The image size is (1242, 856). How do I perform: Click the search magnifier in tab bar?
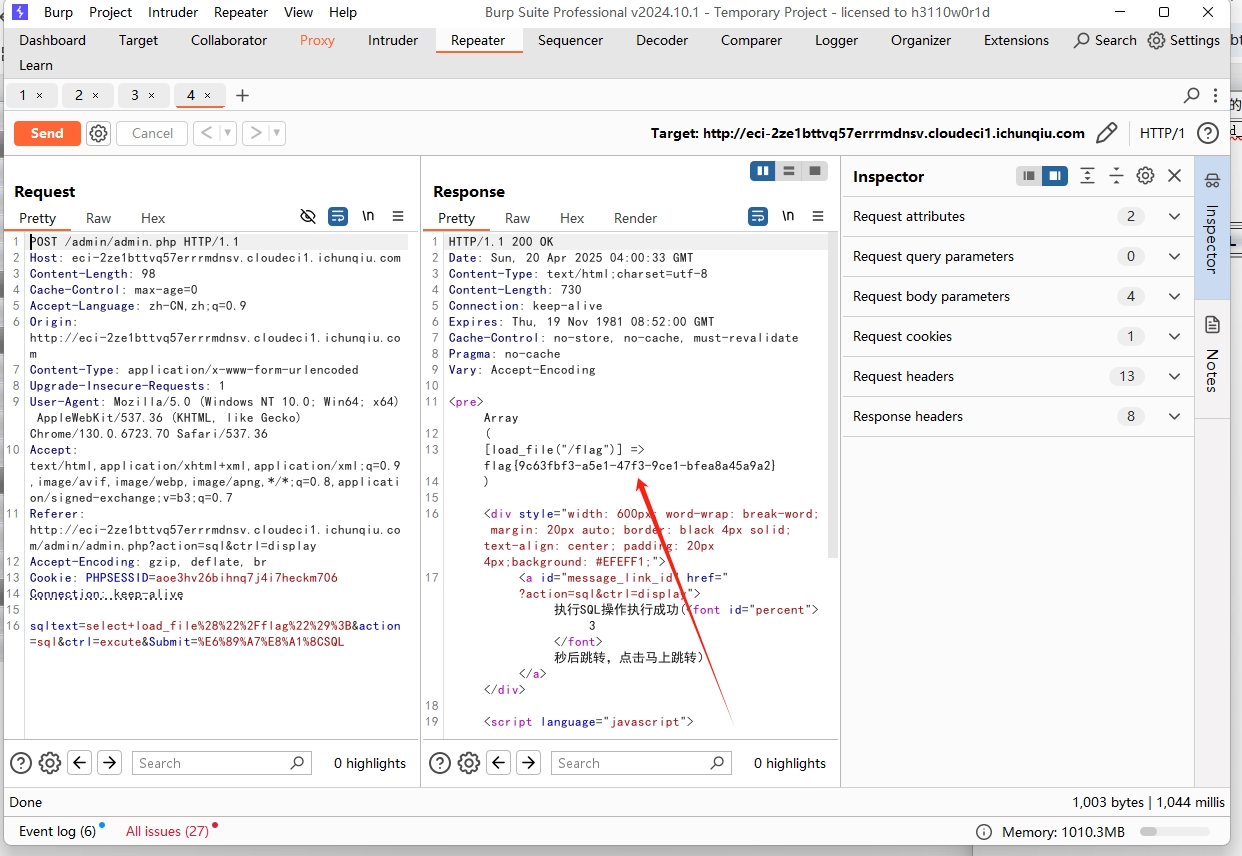tap(1191, 95)
